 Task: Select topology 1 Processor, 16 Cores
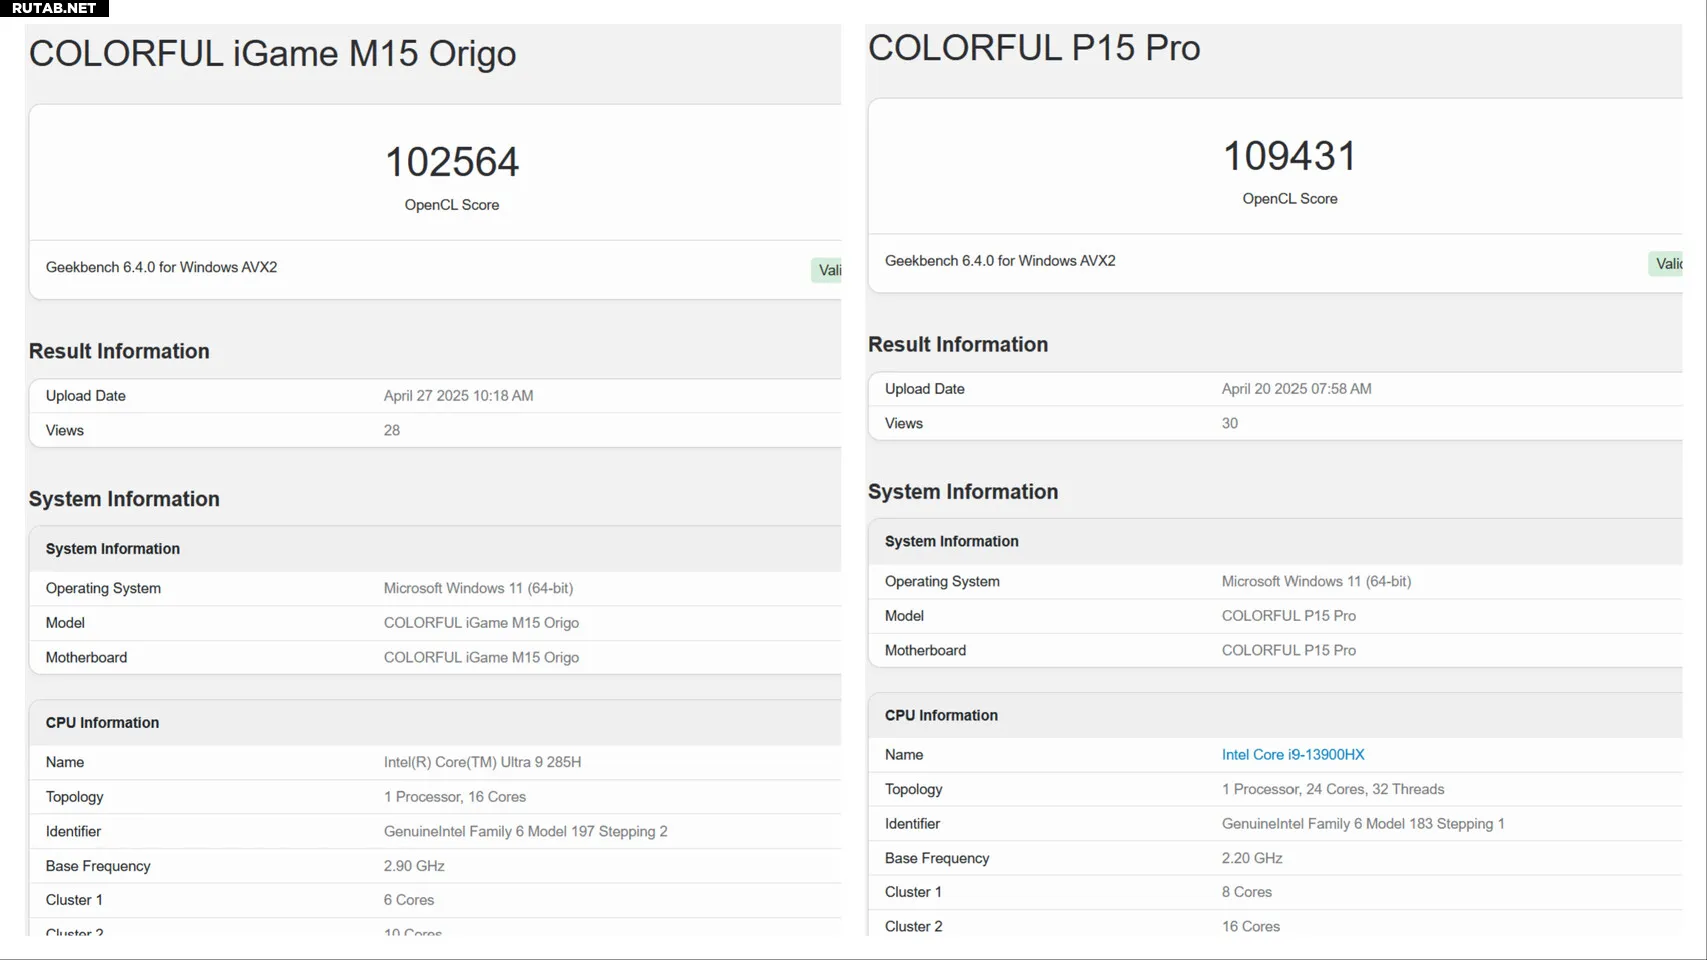pos(455,797)
